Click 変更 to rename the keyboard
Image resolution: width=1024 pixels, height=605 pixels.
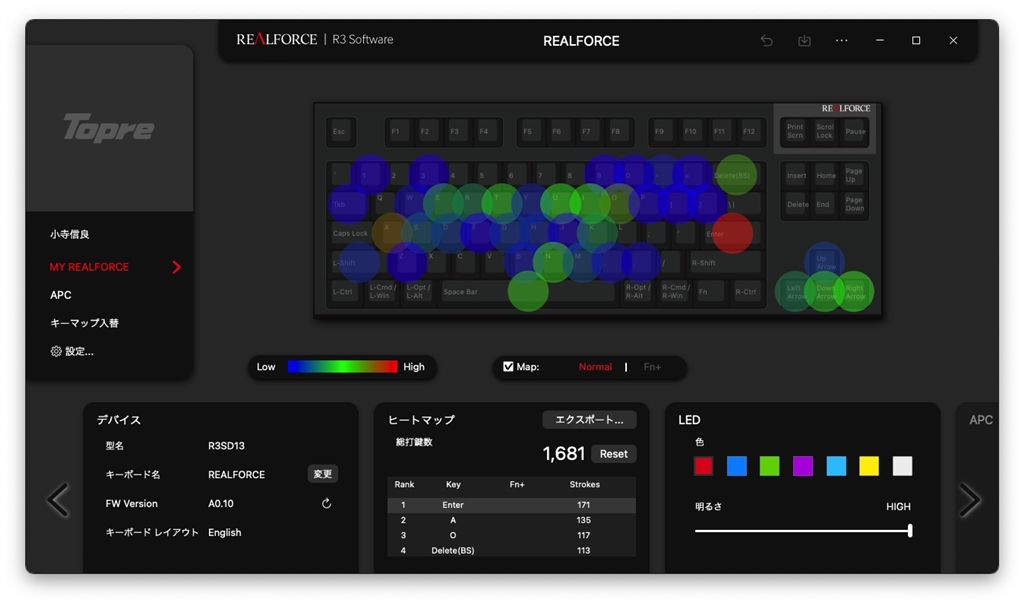(x=323, y=474)
